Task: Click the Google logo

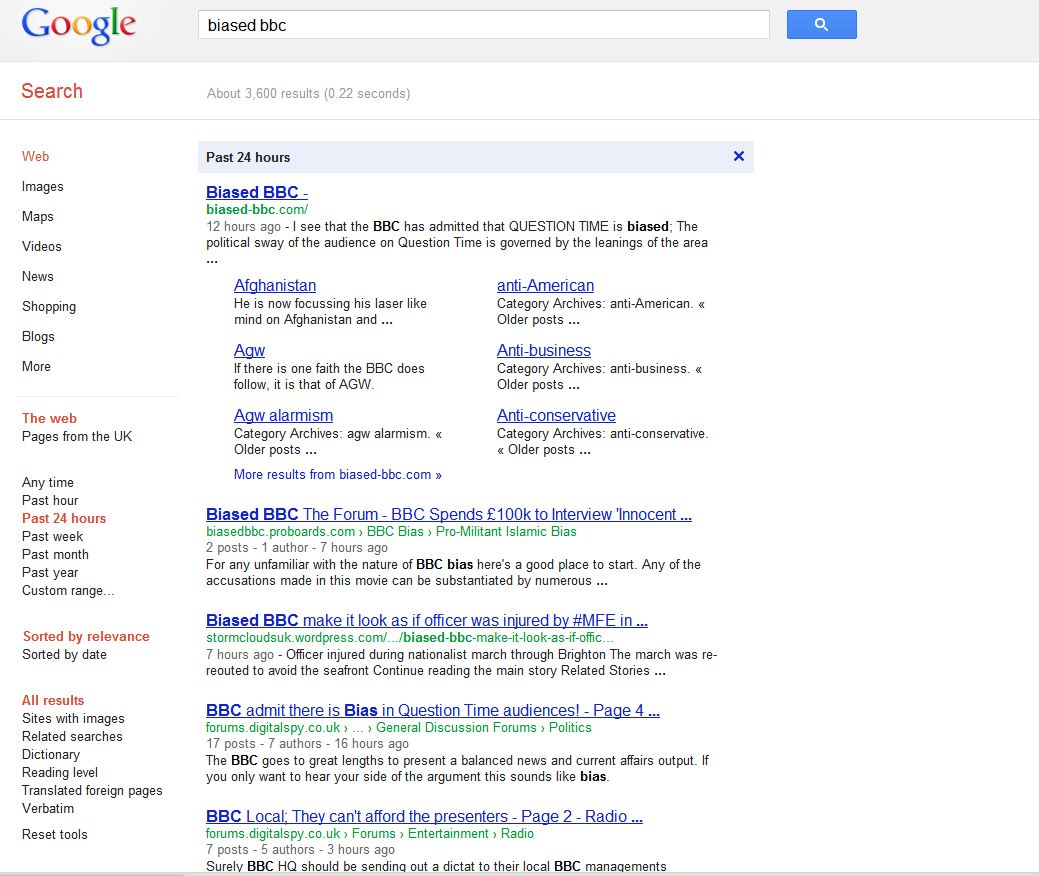Action: coord(78,26)
